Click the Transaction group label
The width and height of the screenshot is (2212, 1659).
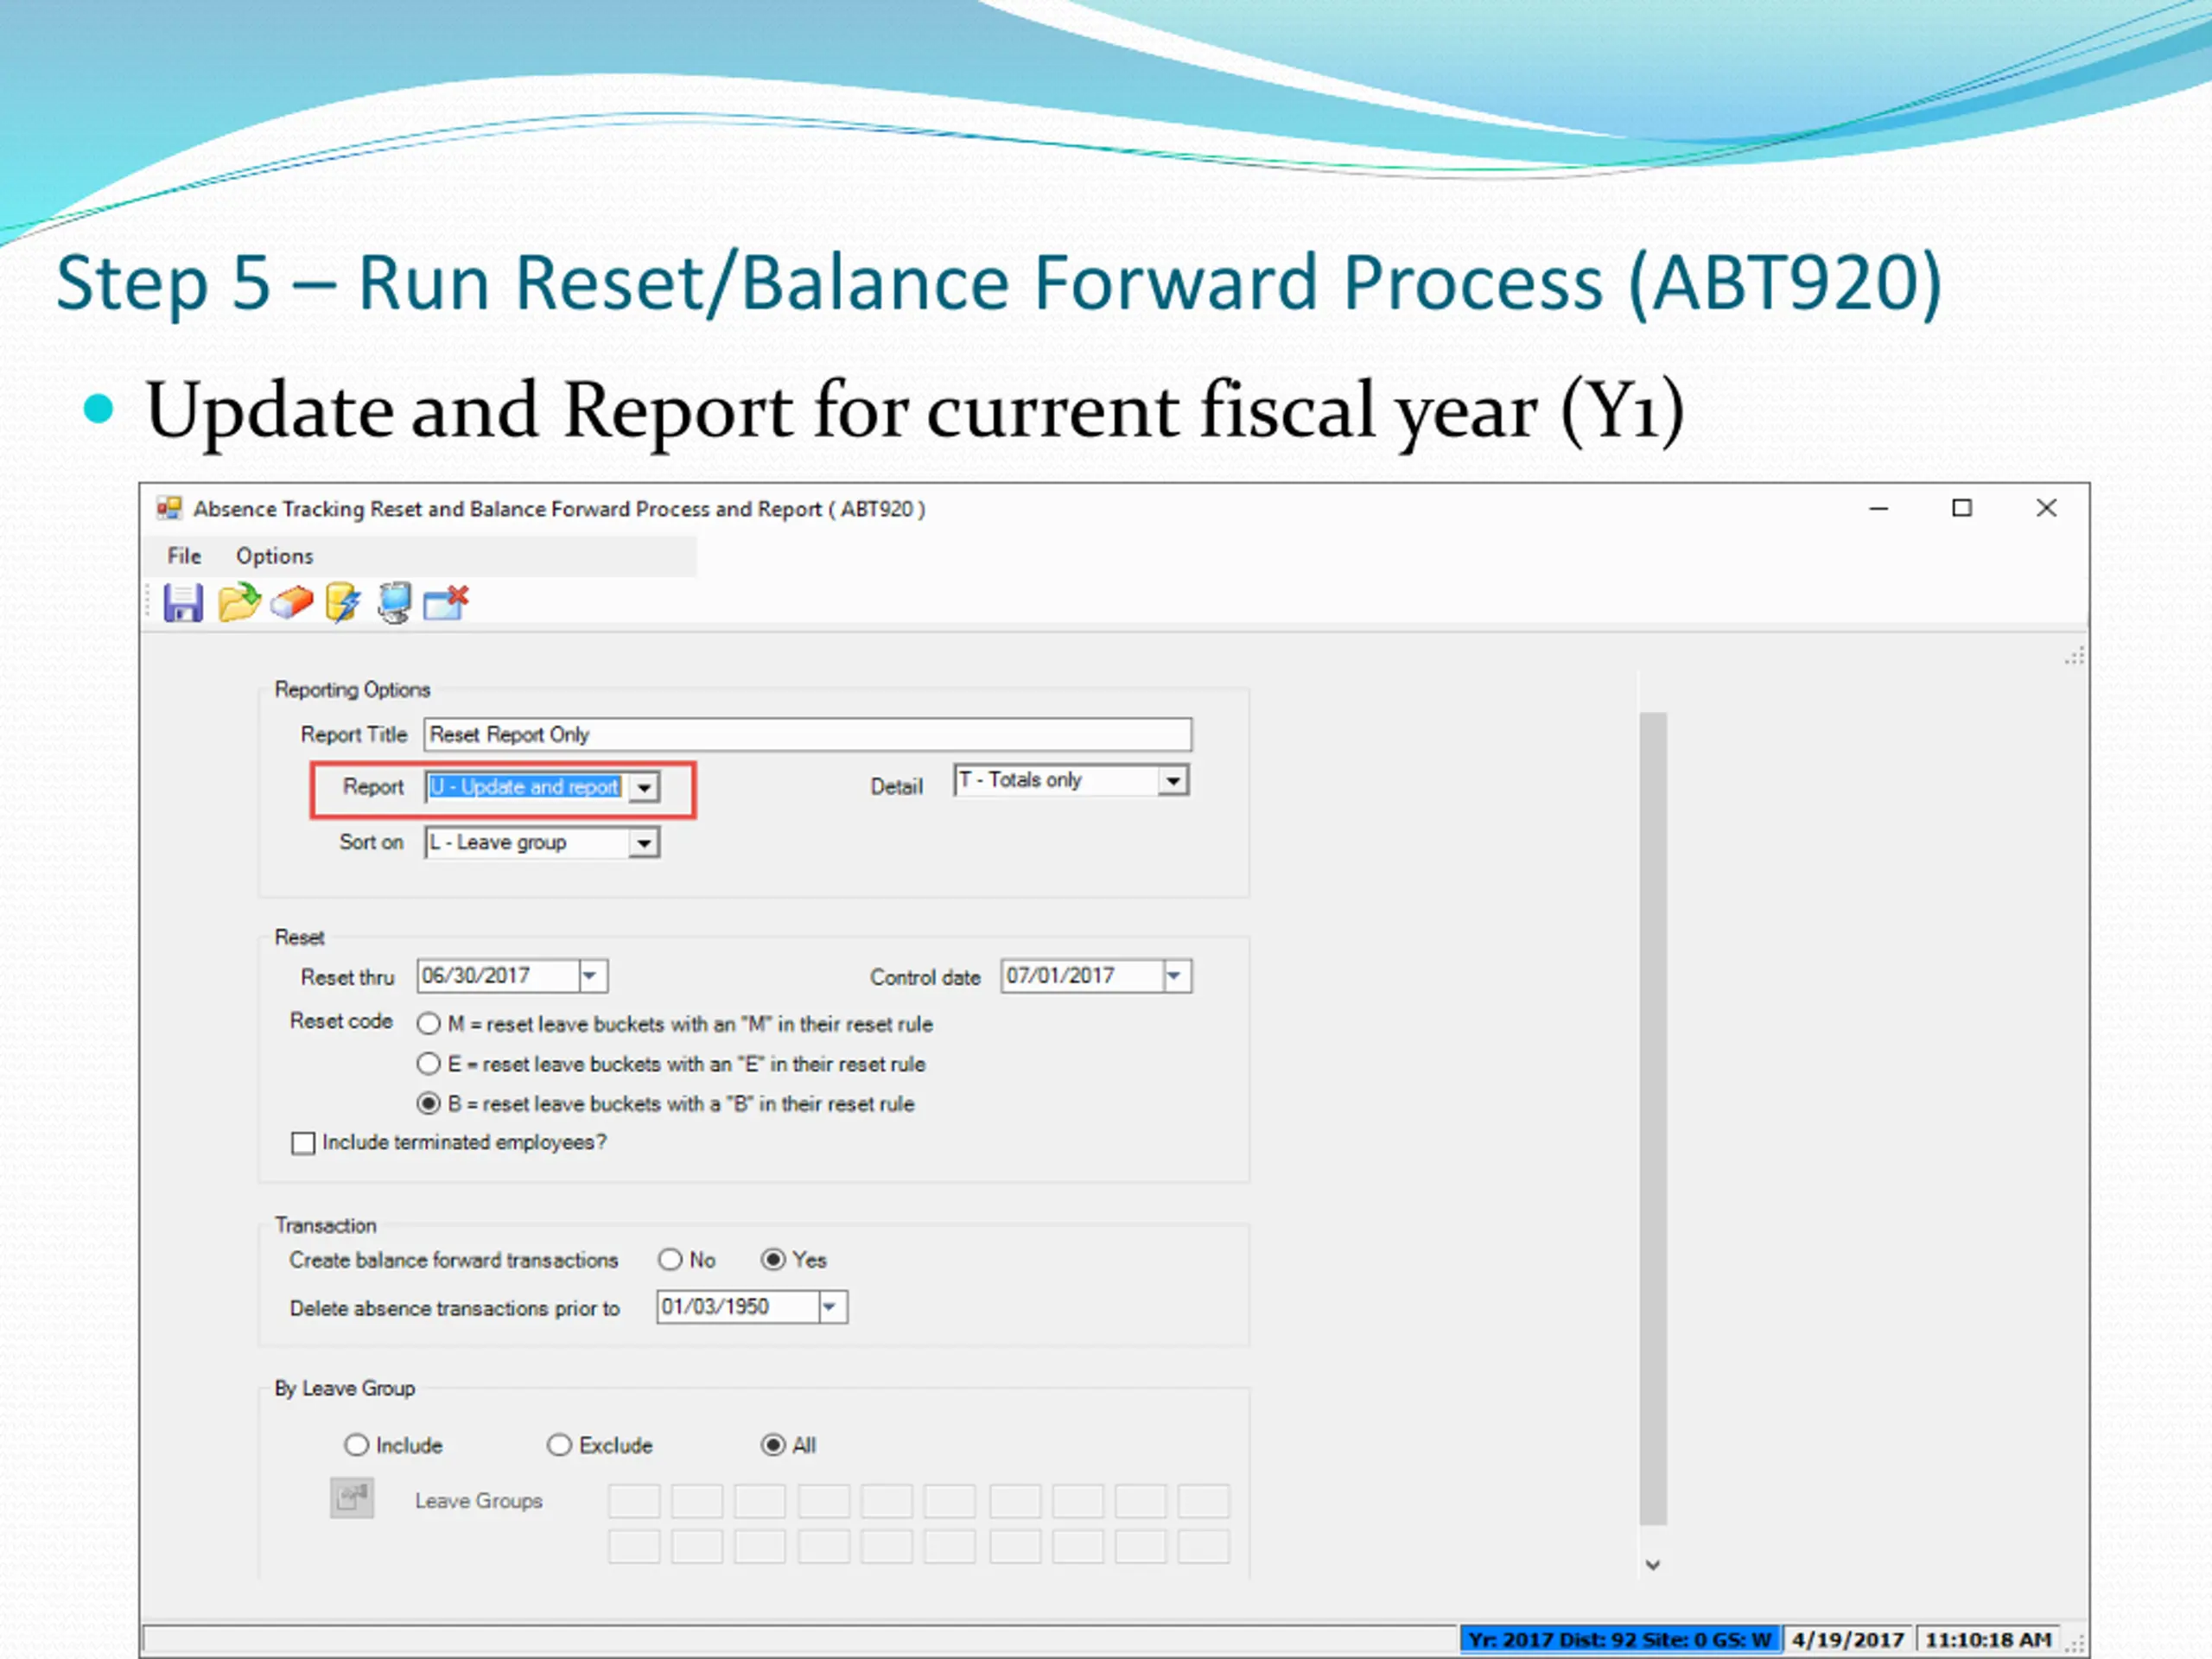pos(326,1226)
